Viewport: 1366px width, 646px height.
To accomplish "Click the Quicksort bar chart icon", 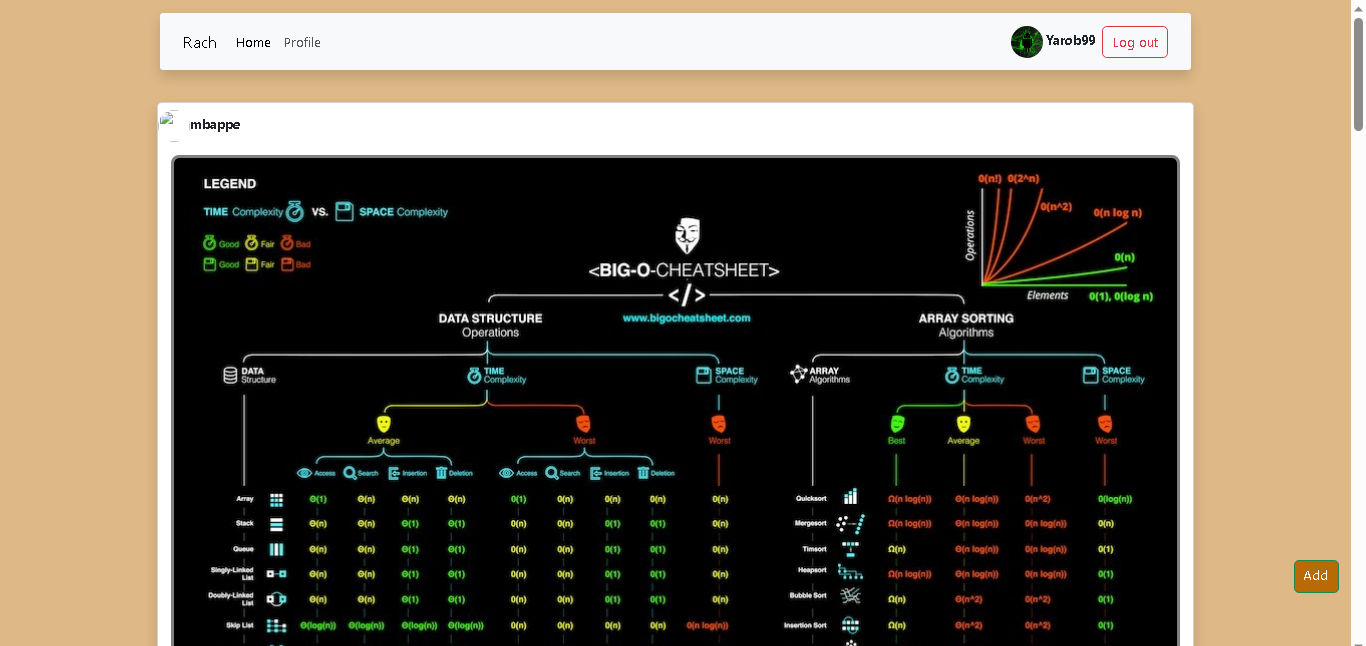I will click(850, 497).
